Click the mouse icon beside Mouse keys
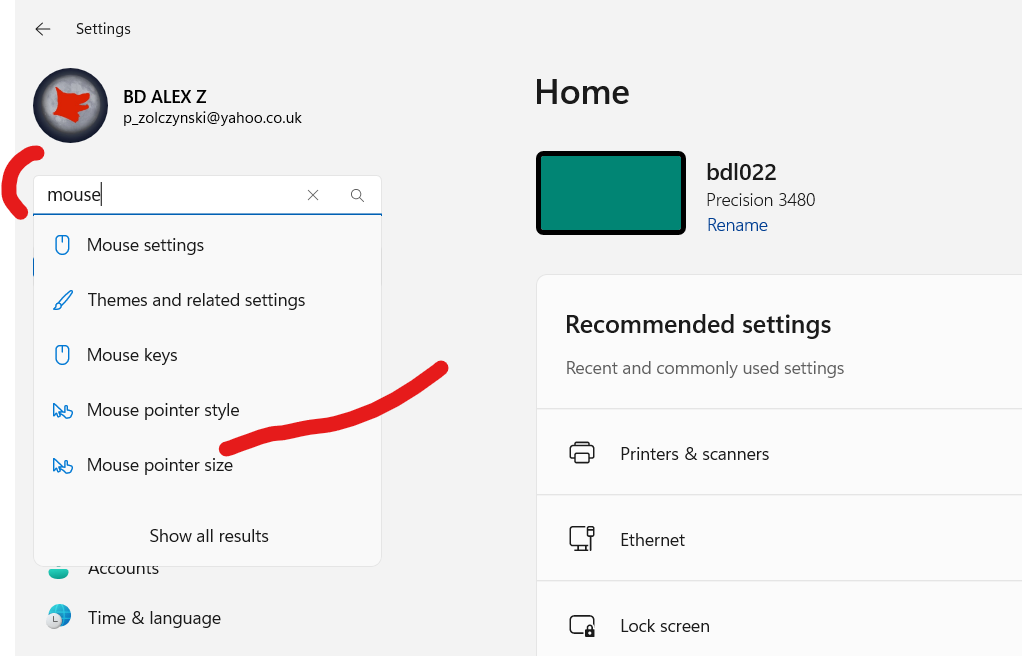 point(62,355)
